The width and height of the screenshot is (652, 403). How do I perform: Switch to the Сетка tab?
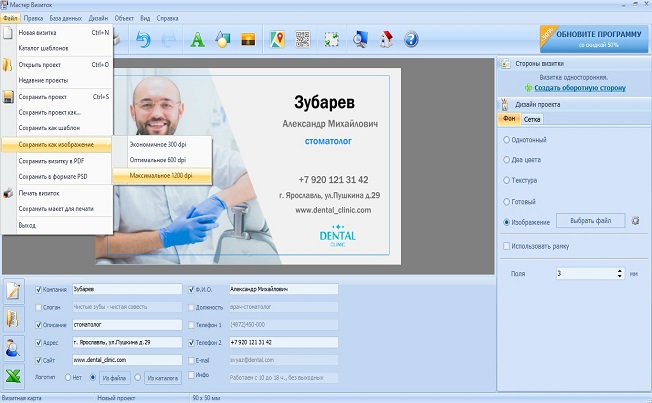point(532,119)
